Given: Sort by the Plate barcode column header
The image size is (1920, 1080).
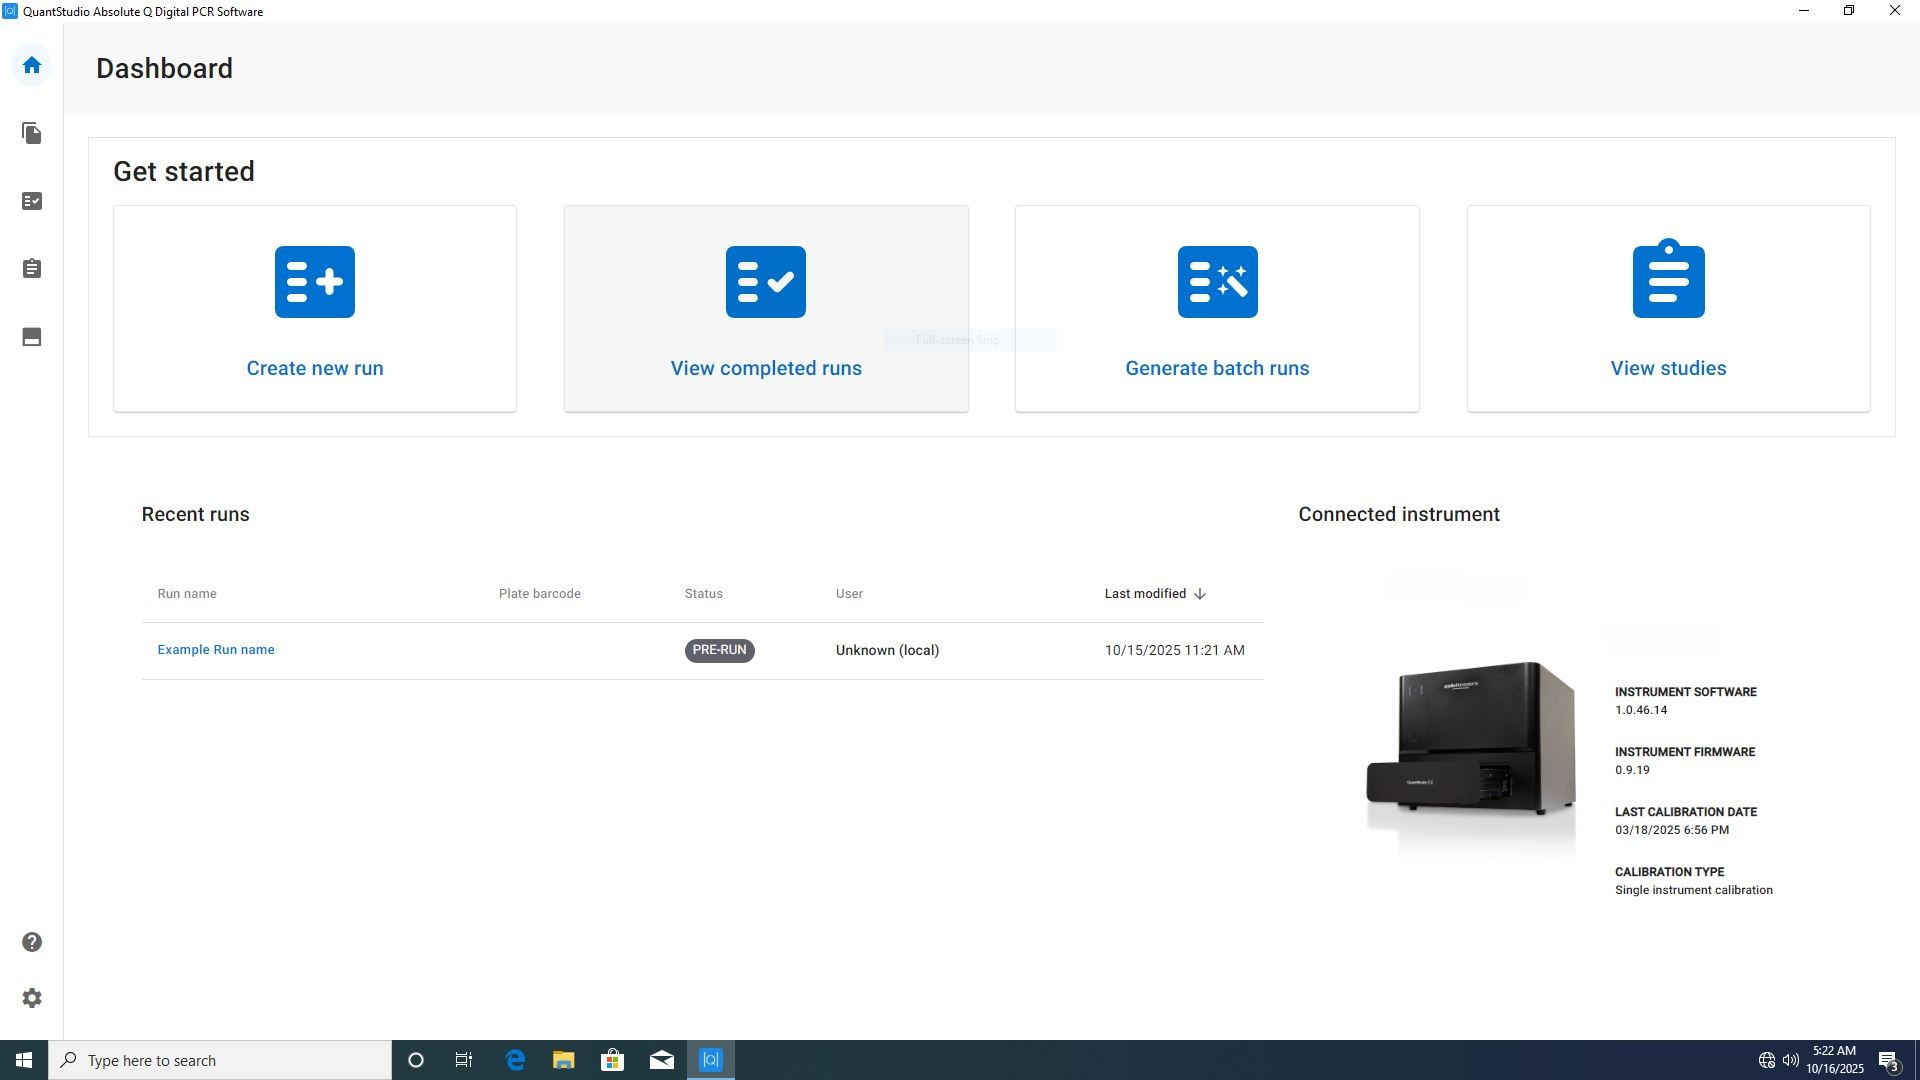Looking at the screenshot, I should 539,594.
